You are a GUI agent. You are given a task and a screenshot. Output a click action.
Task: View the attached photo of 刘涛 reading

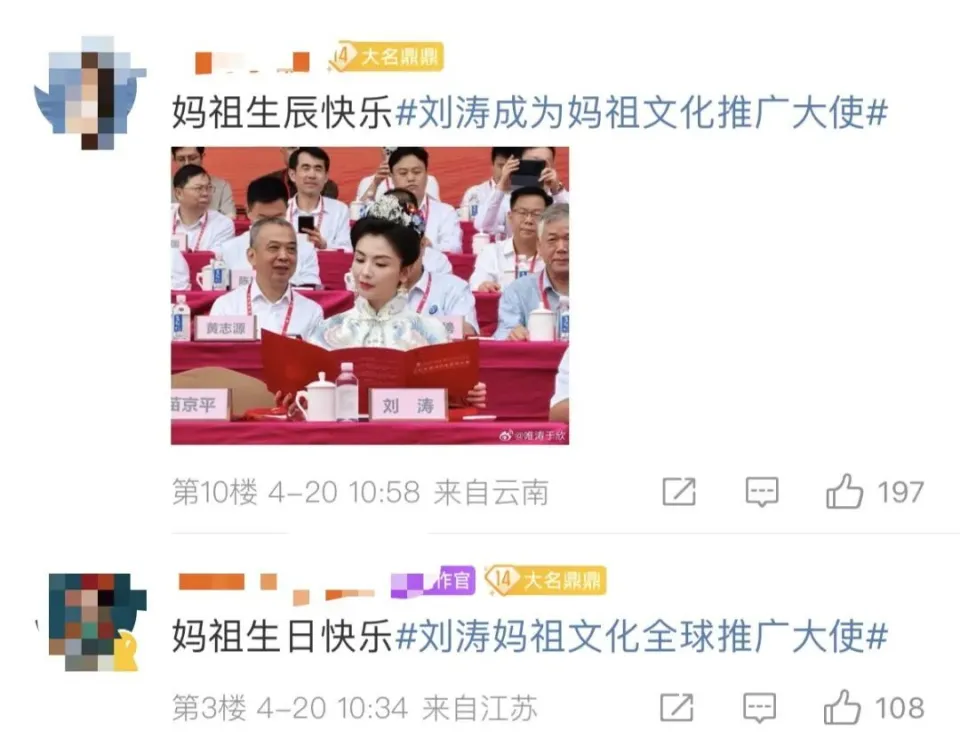[x=370, y=296]
